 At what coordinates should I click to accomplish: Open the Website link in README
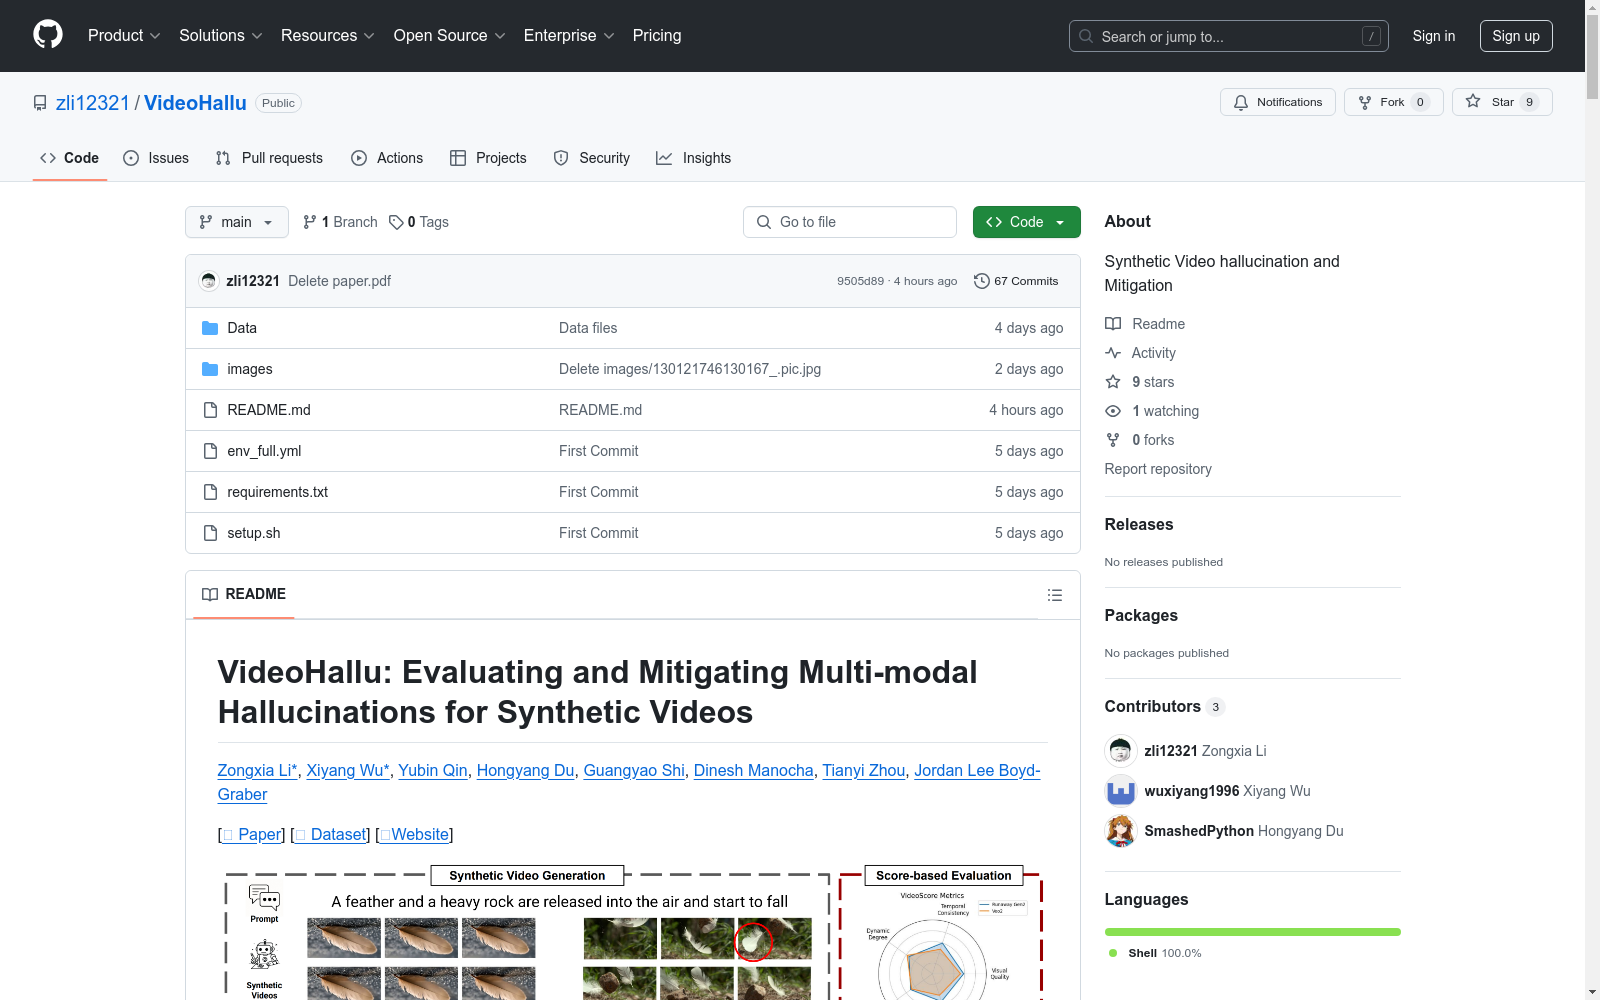[416, 834]
